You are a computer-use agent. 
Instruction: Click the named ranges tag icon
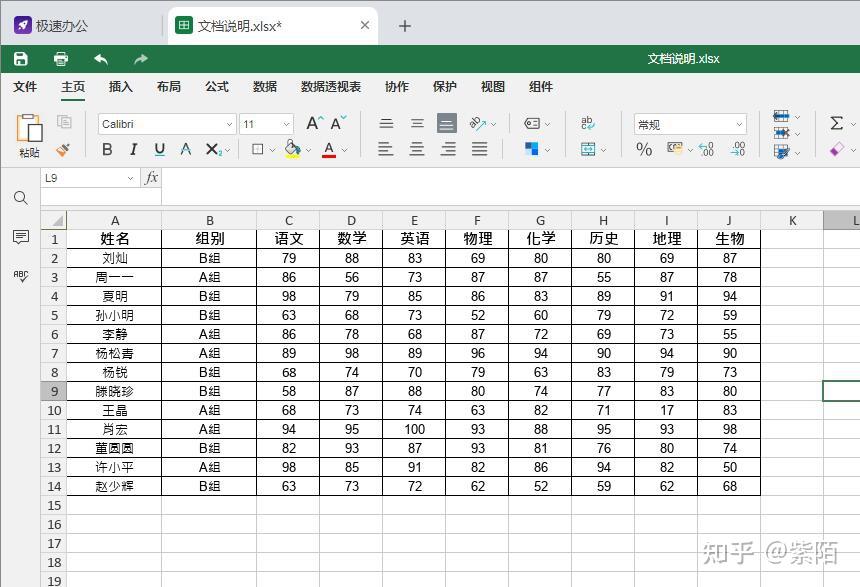[532, 123]
